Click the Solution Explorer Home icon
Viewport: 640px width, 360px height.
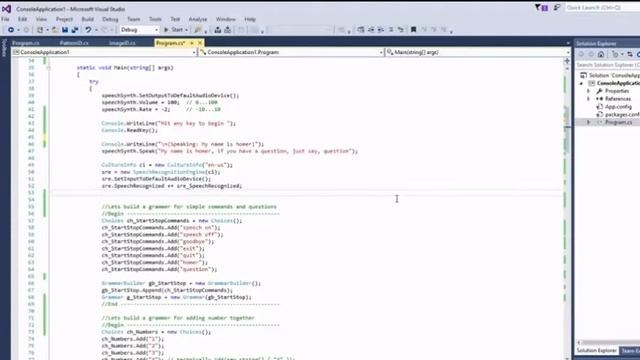601,54
